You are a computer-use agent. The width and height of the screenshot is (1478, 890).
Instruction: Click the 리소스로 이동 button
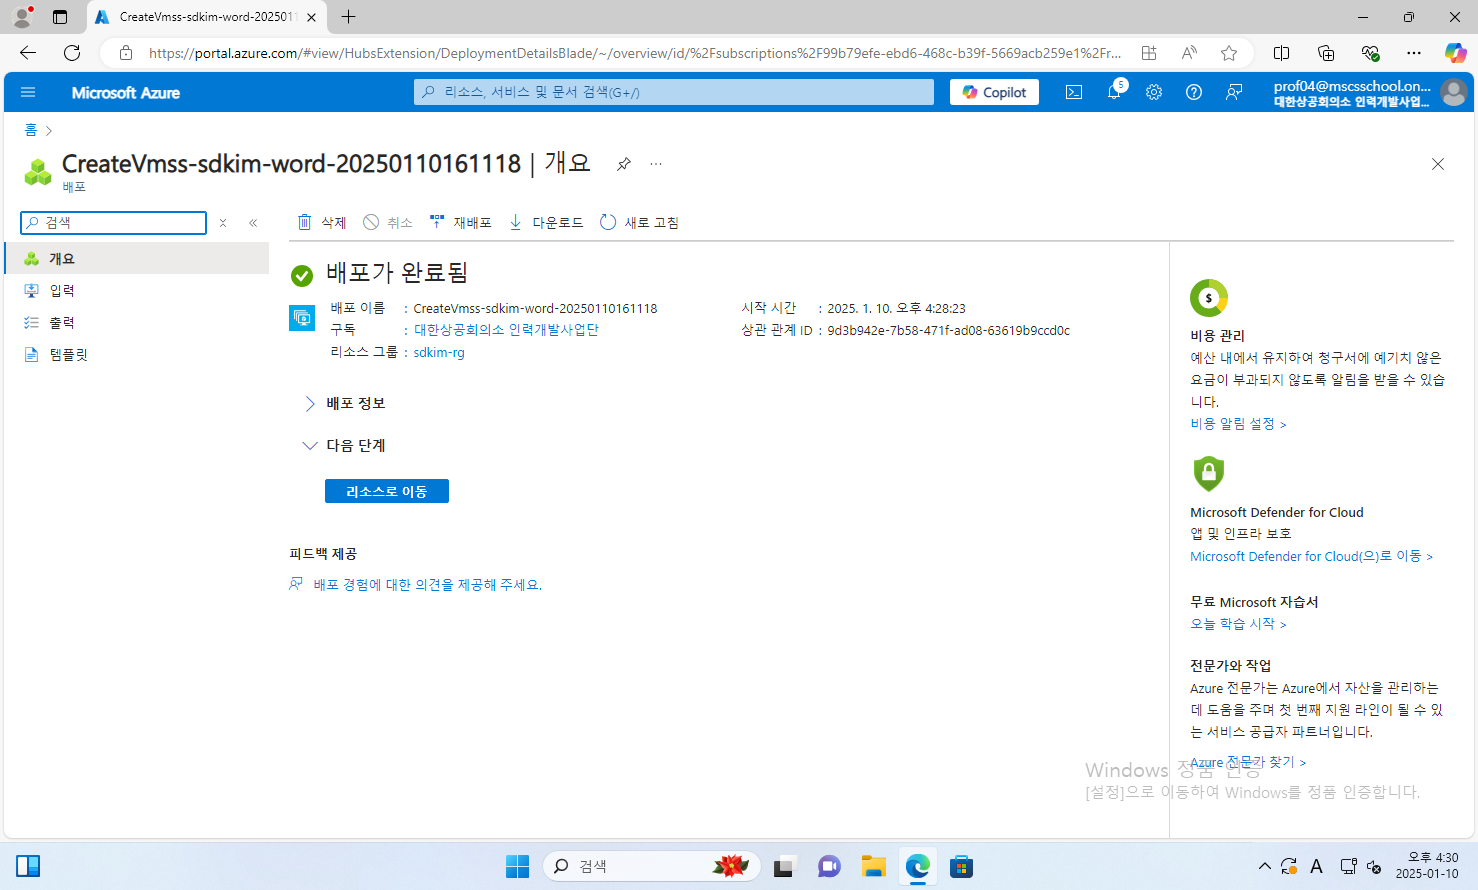point(387,491)
